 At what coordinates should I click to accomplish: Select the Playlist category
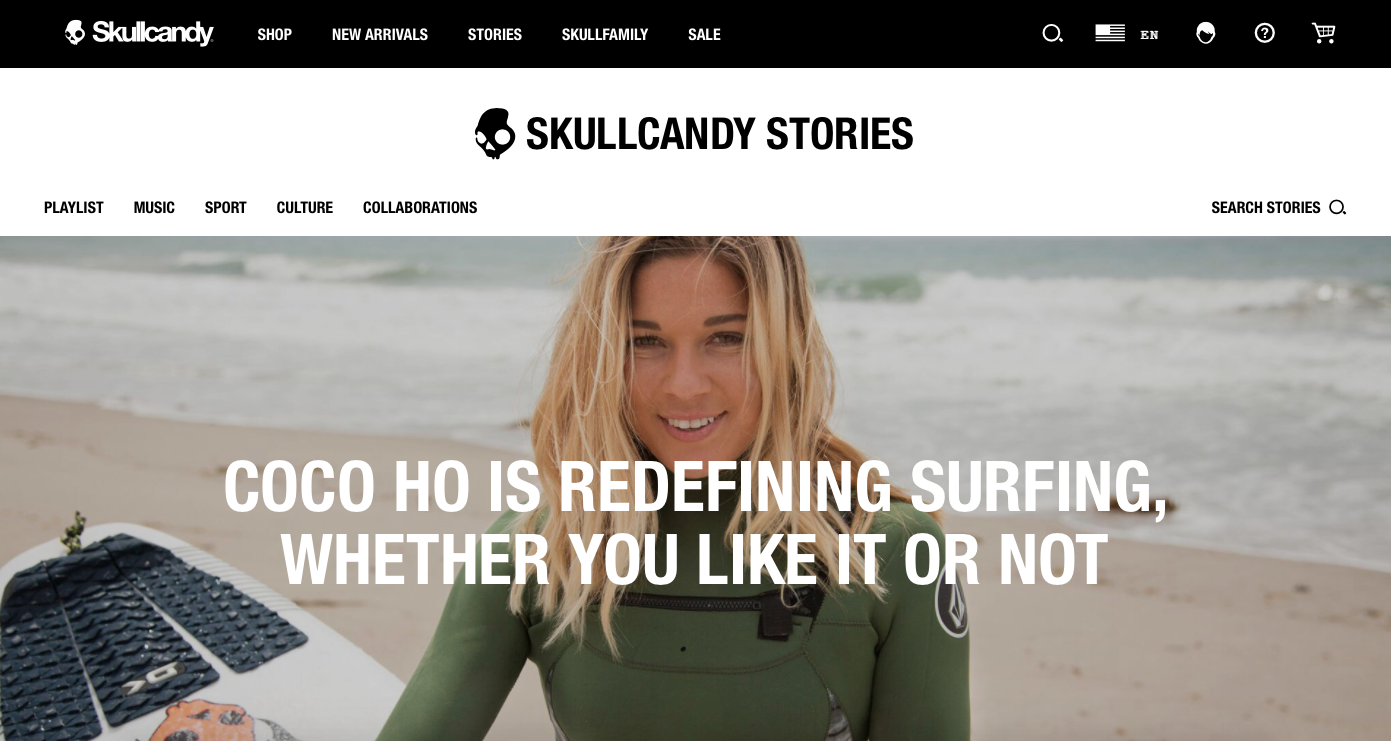click(74, 208)
